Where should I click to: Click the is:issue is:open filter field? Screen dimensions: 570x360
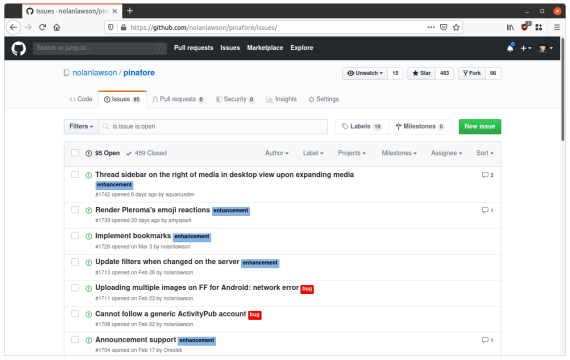(x=213, y=127)
